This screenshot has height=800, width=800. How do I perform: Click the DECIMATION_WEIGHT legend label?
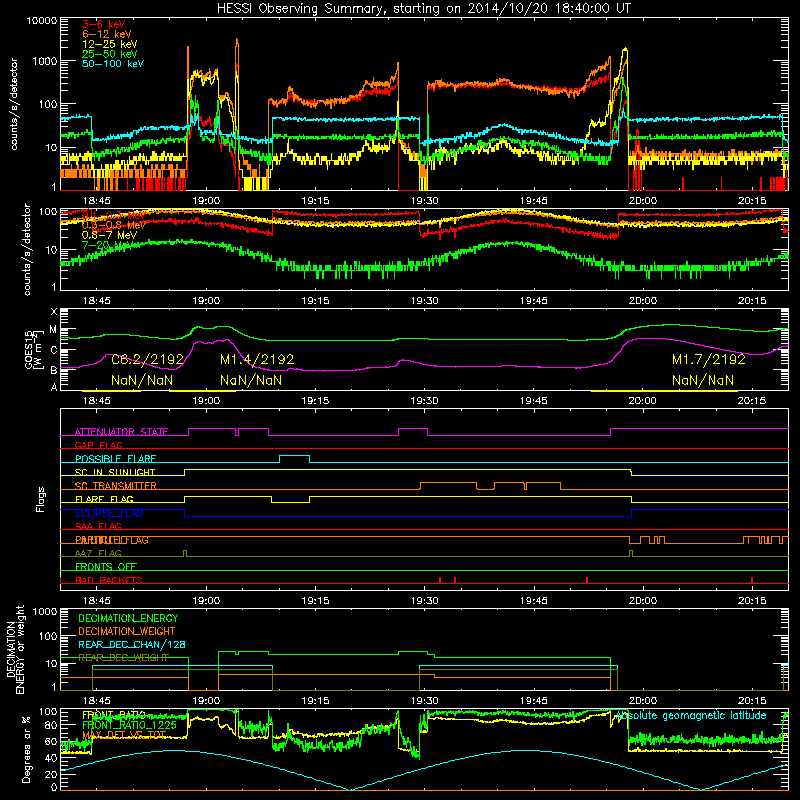[127, 632]
